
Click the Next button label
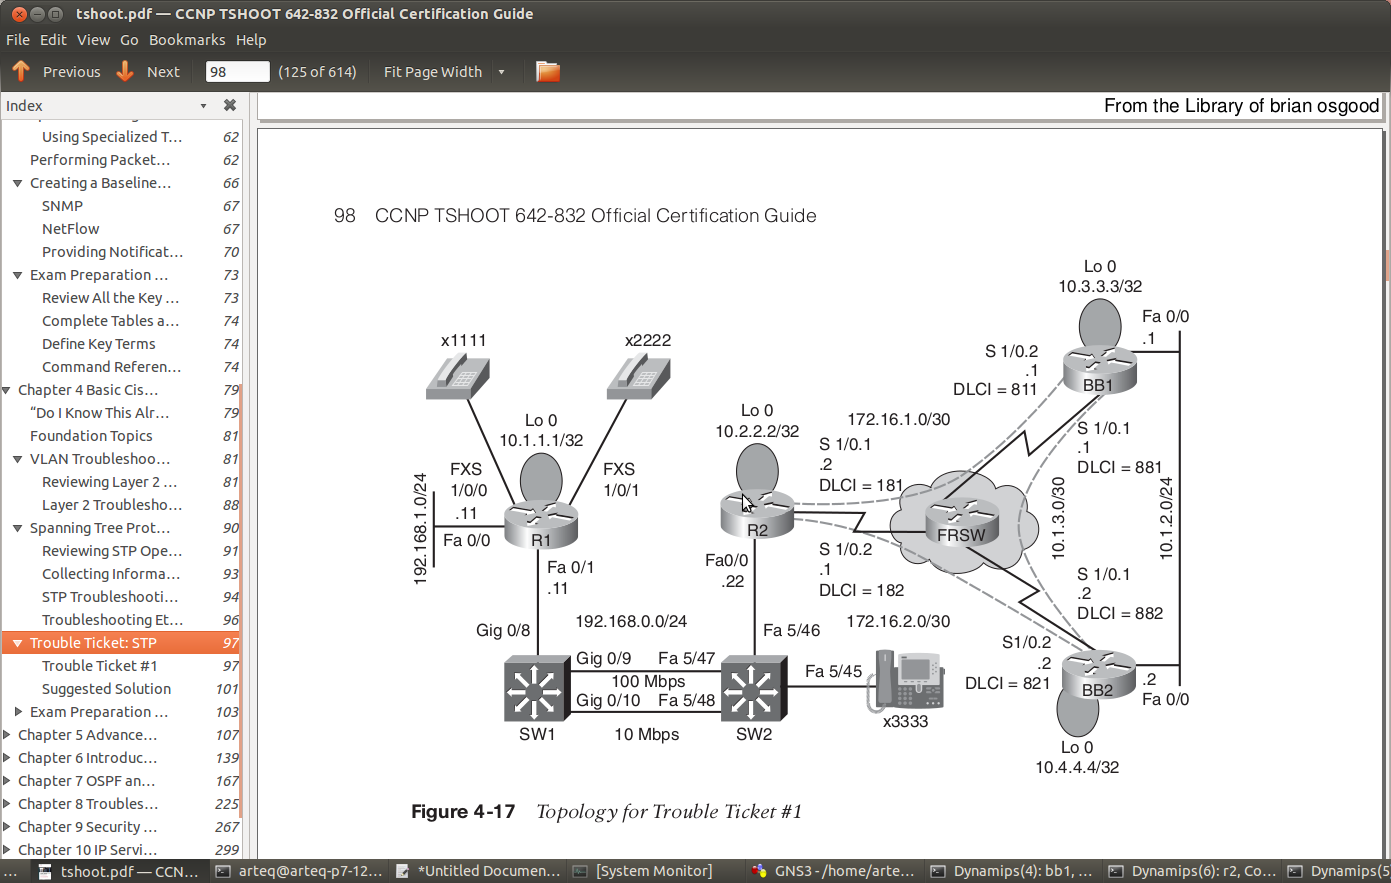tap(163, 72)
